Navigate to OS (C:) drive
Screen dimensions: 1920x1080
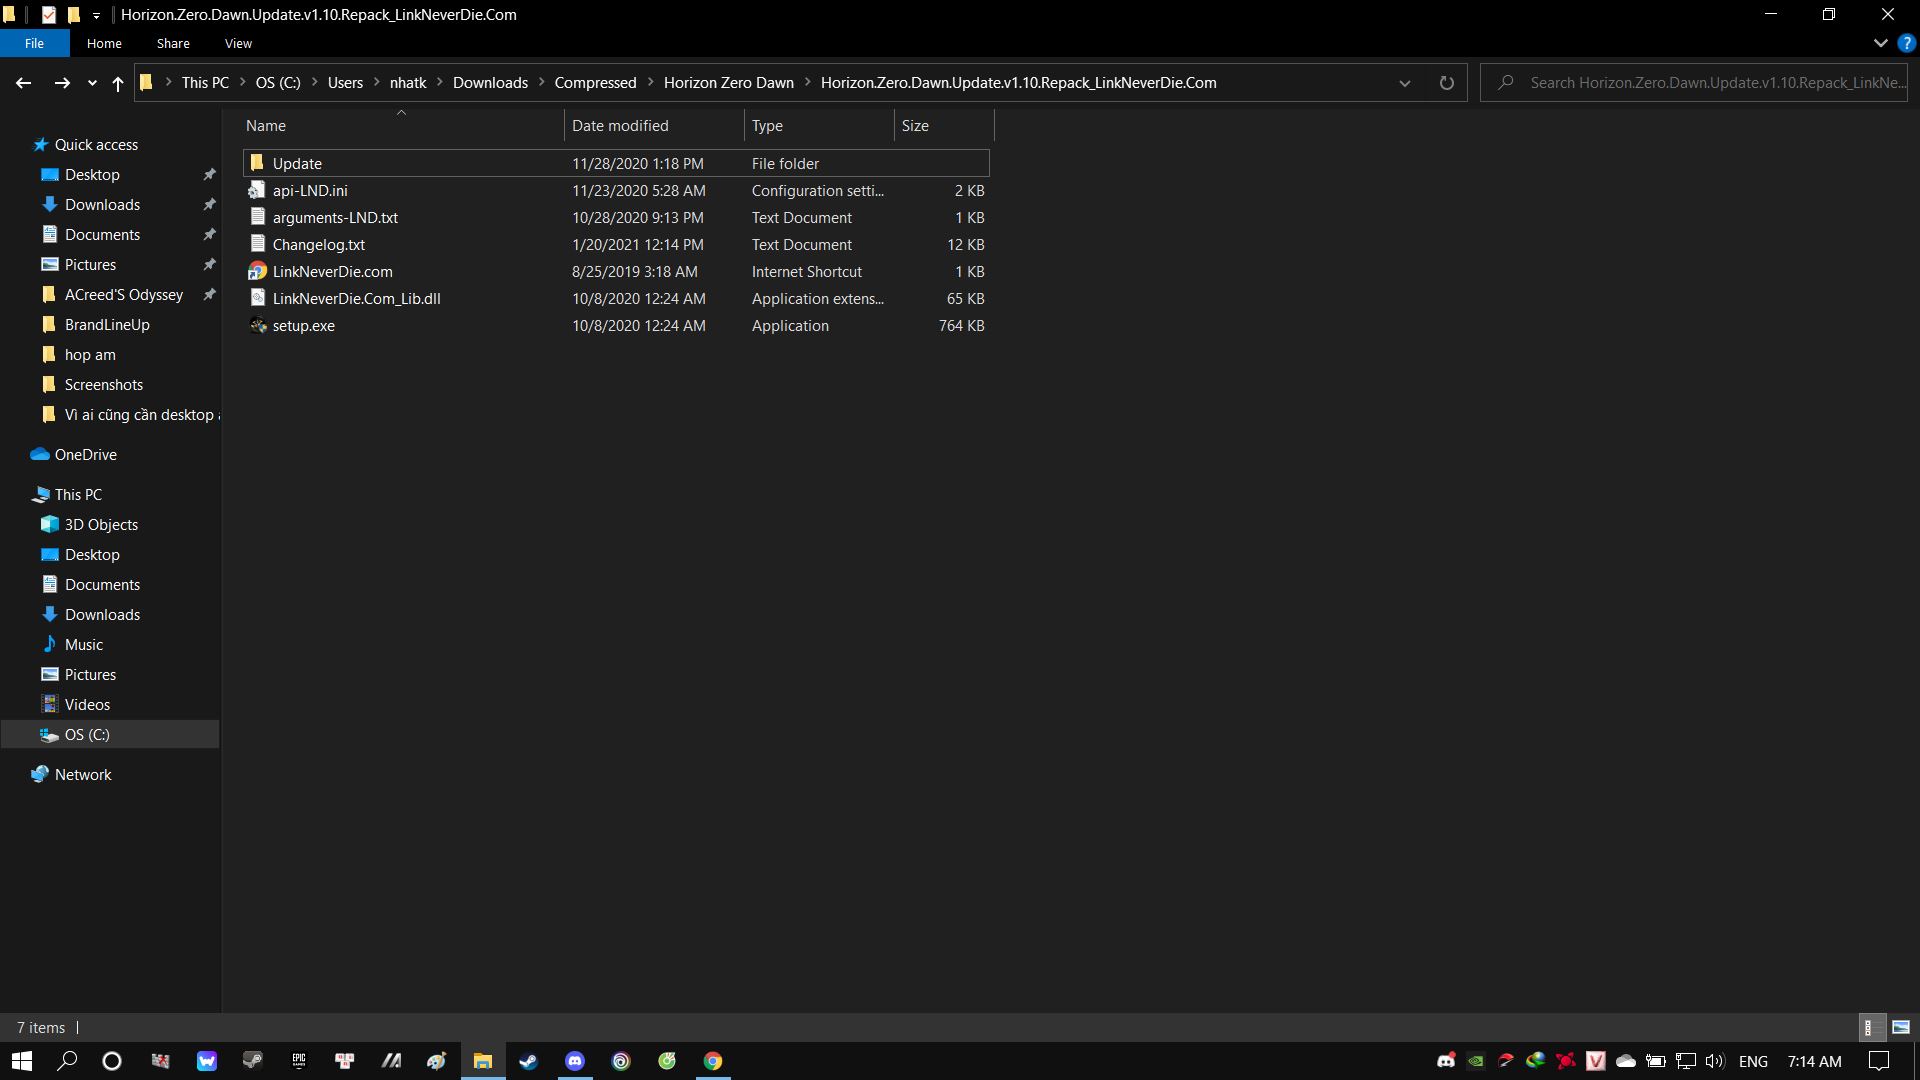(x=86, y=733)
